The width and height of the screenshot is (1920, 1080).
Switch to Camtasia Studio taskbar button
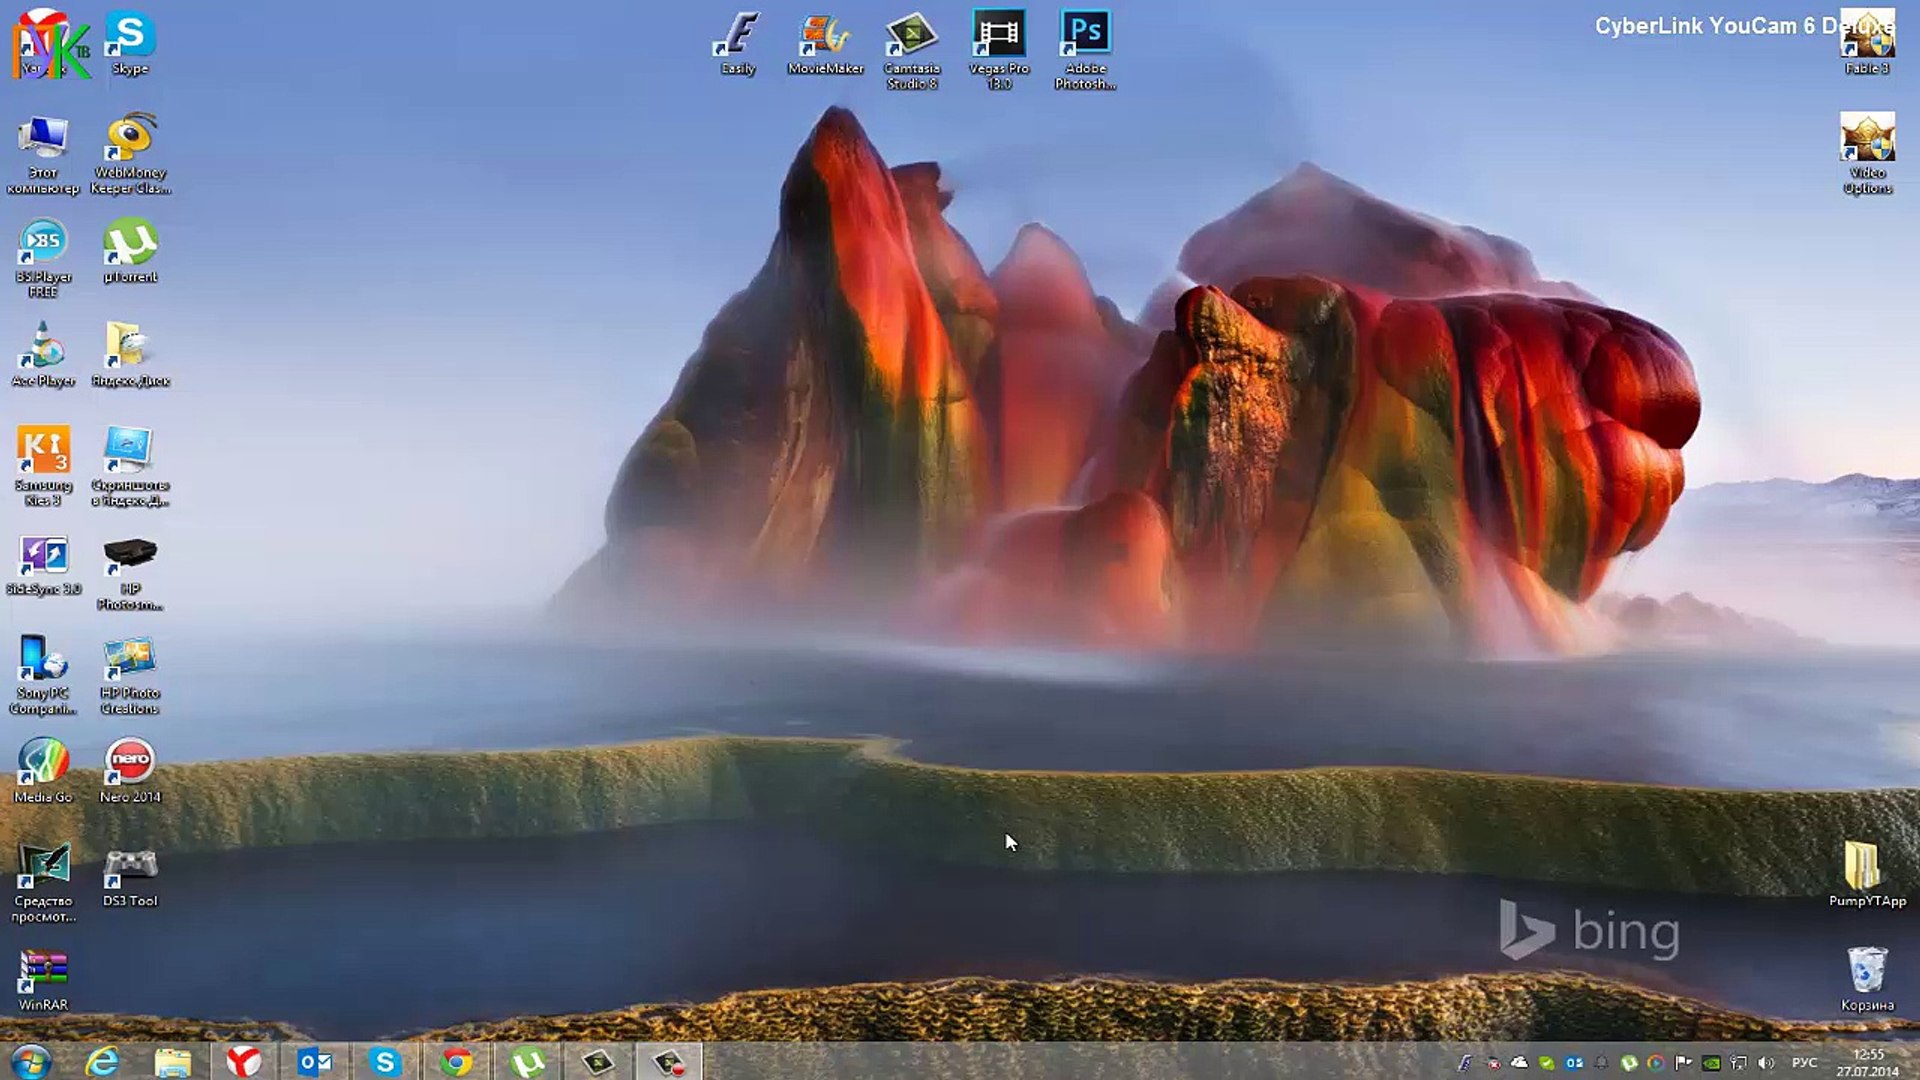pyautogui.click(x=598, y=1061)
